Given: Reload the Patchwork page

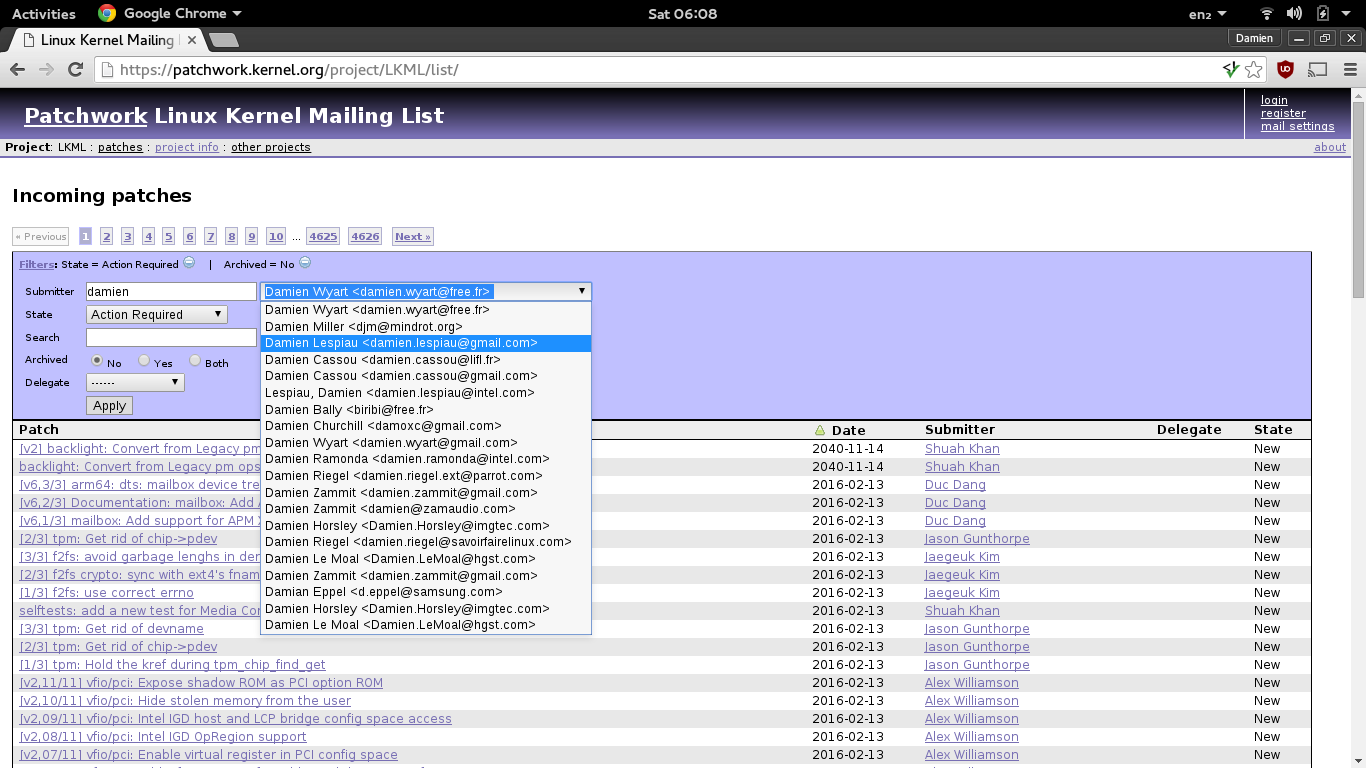Looking at the screenshot, I should [x=75, y=70].
